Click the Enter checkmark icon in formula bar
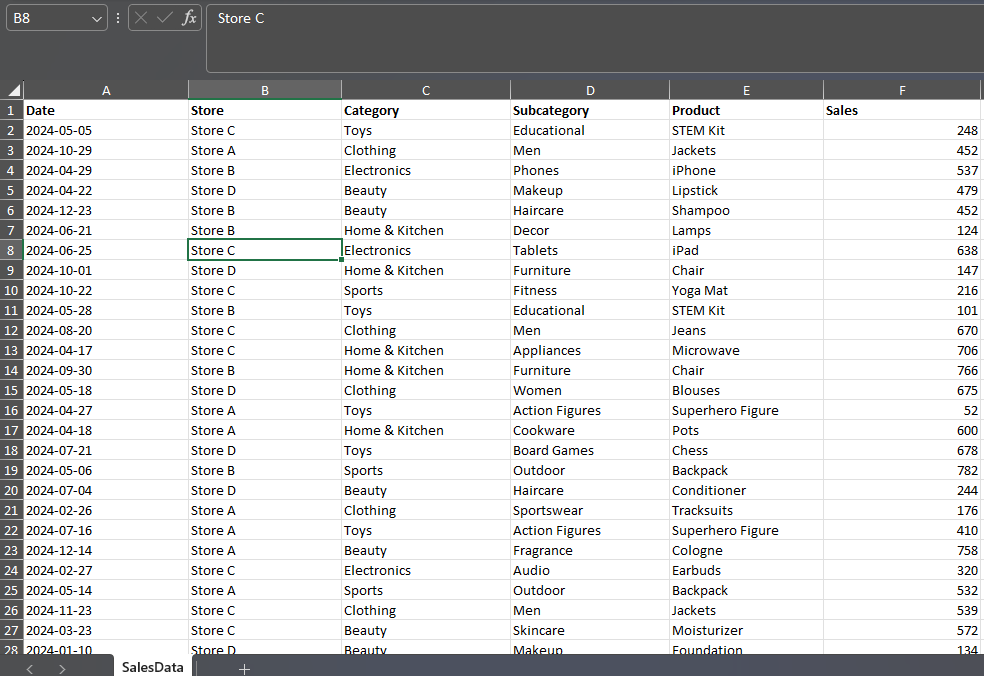Screen dimensions: 984x676 coord(165,18)
